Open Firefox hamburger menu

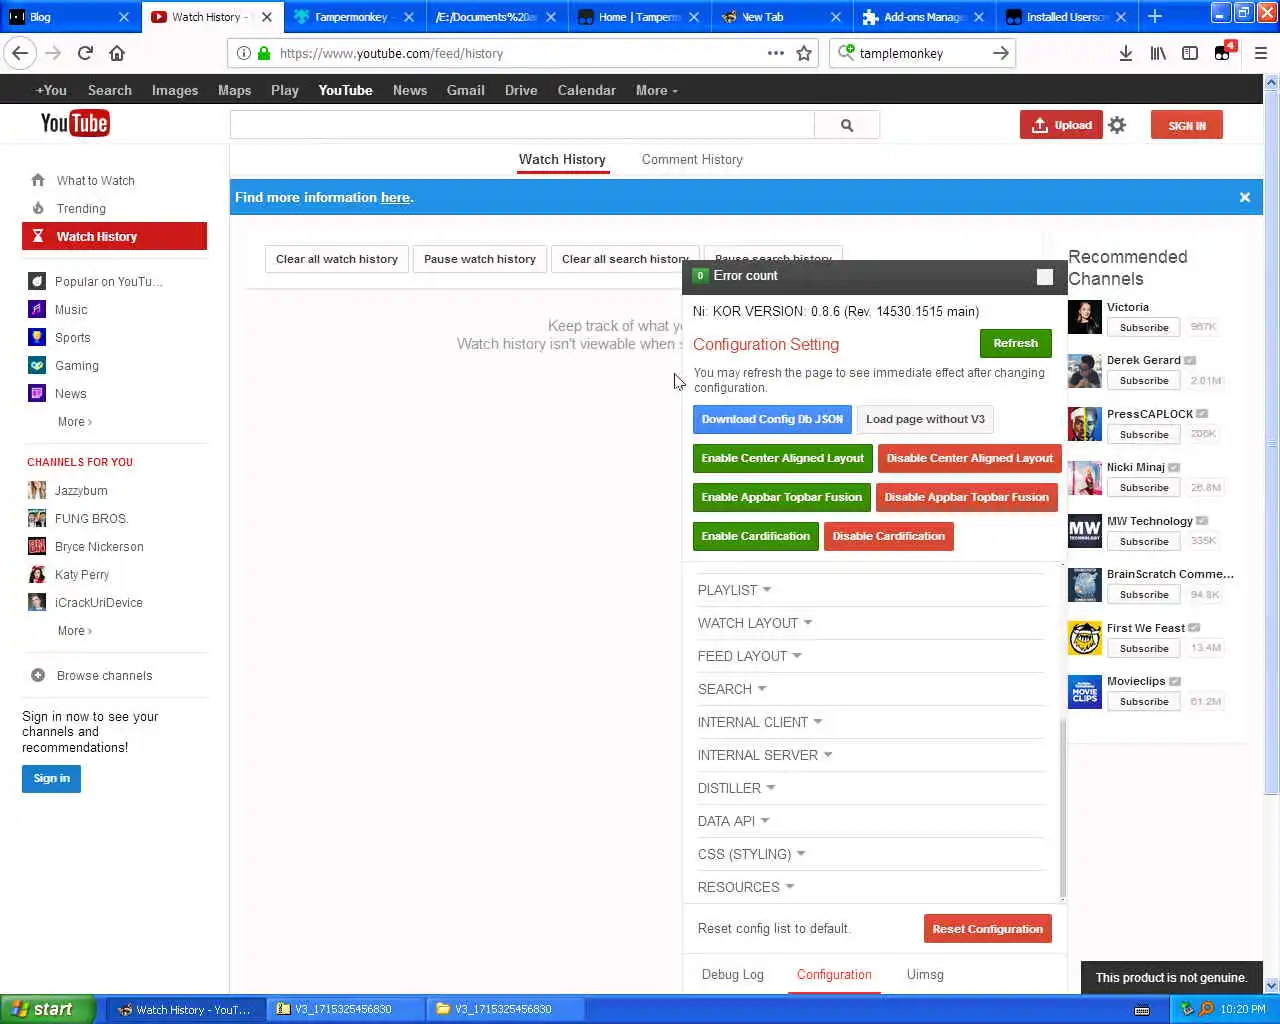click(x=1261, y=53)
